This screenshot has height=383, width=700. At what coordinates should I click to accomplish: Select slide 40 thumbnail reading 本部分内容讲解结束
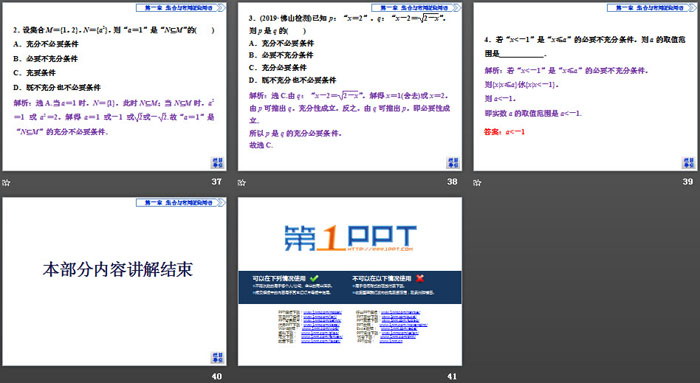(x=114, y=282)
